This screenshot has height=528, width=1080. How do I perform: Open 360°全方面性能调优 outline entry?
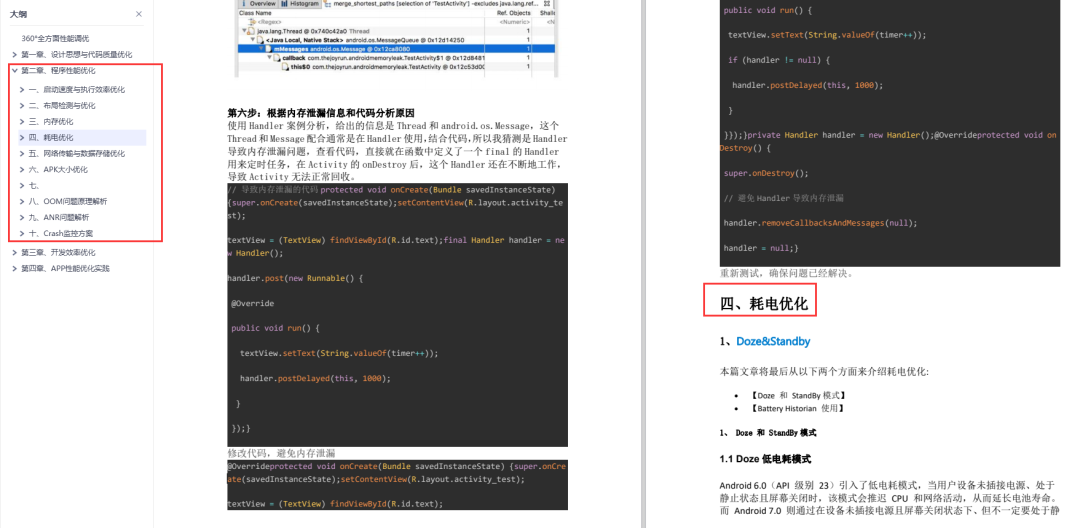(55, 39)
